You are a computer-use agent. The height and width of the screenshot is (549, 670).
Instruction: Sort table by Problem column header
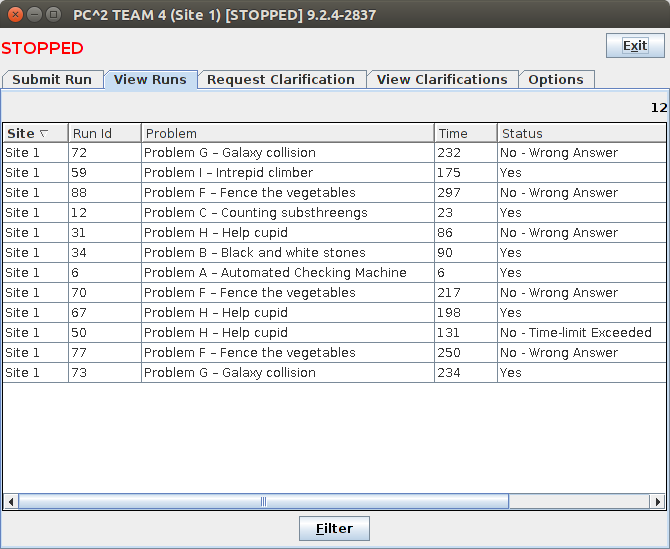pos(287,133)
